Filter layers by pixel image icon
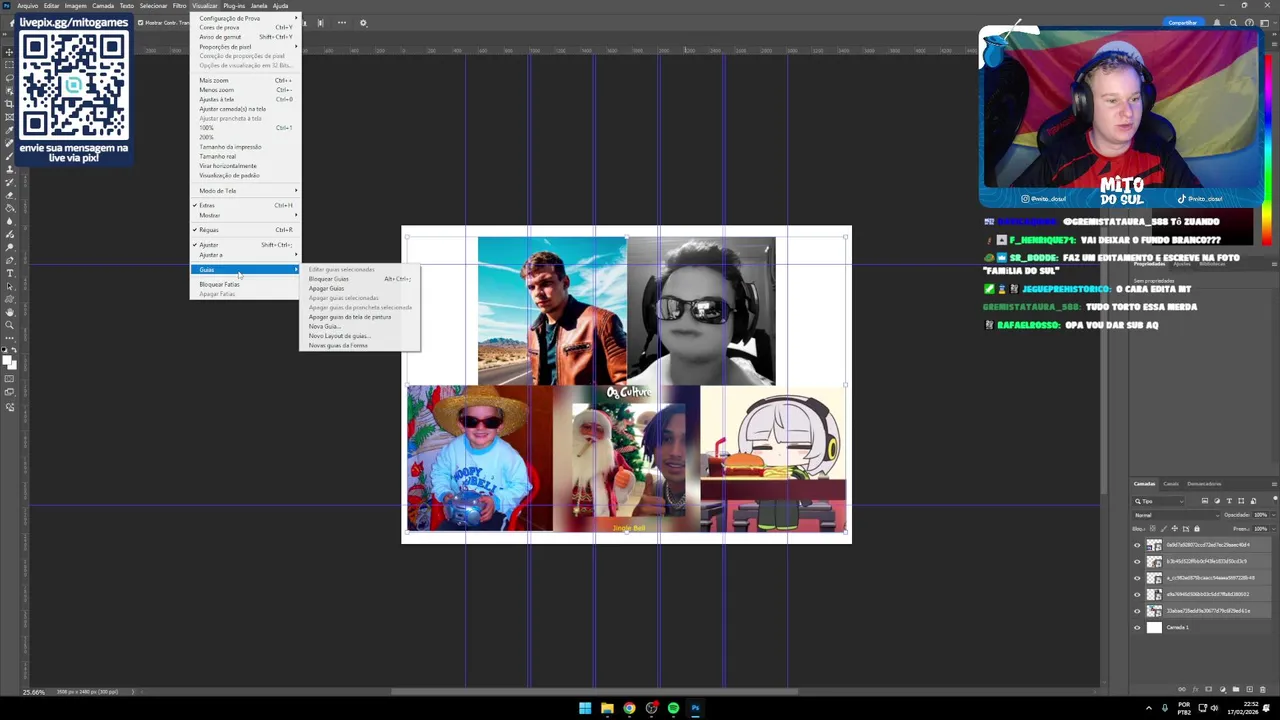Viewport: 1280px width, 720px height. [x=1205, y=501]
